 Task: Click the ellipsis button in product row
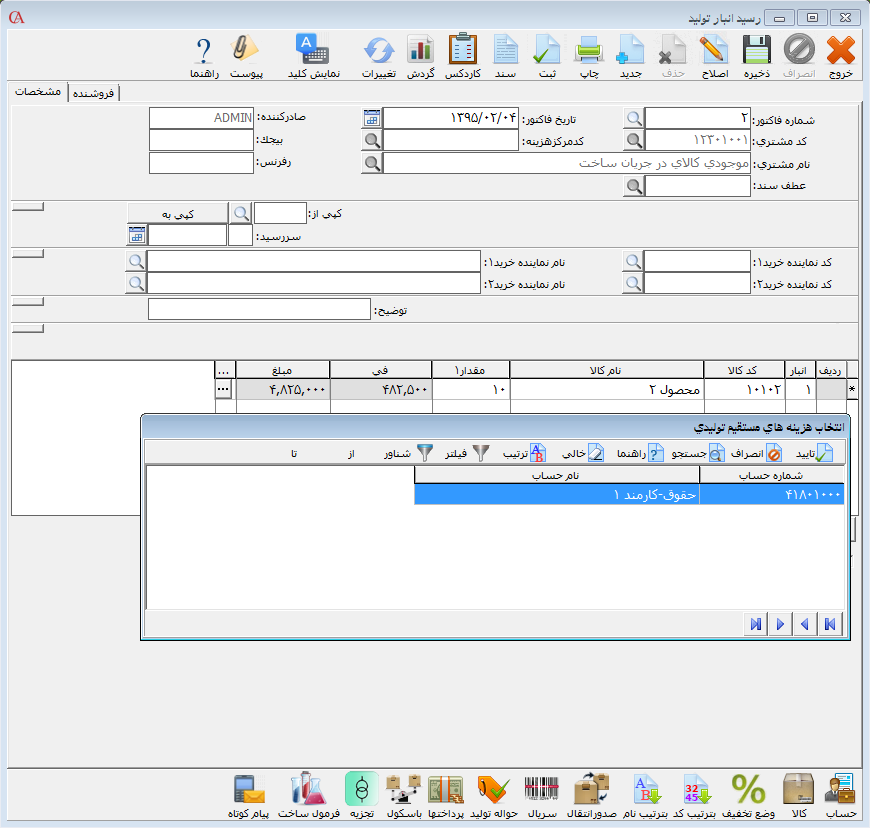click(224, 389)
